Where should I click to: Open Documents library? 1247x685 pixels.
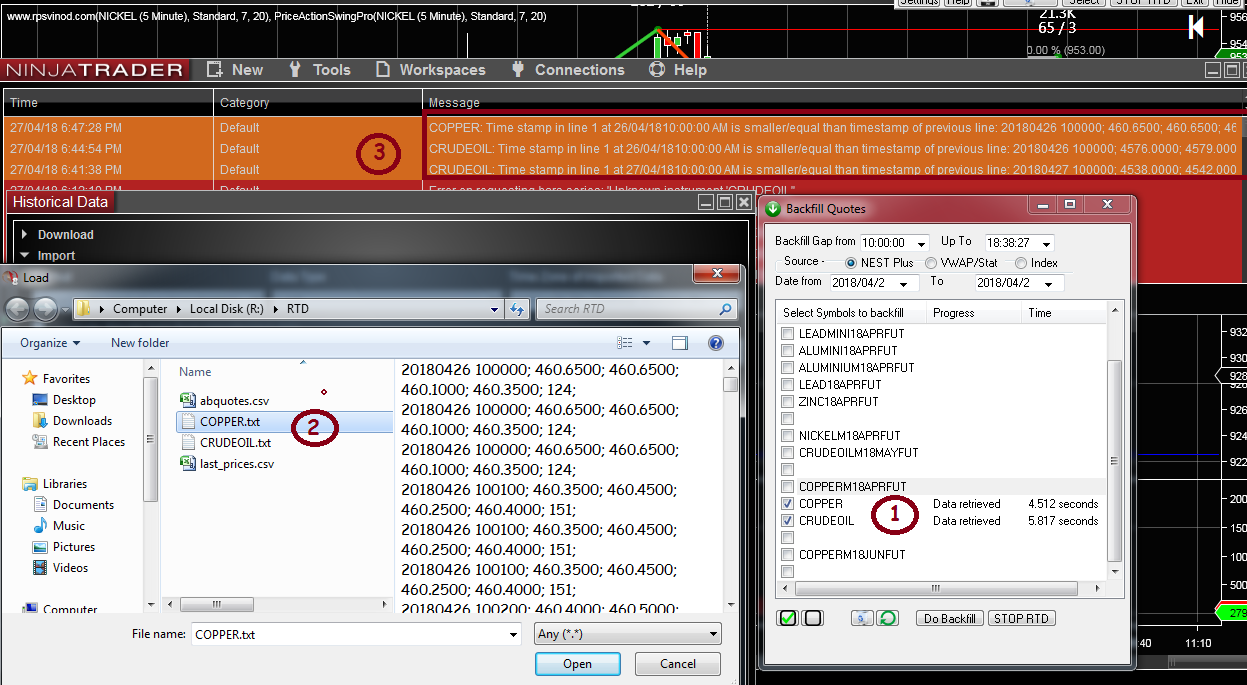[x=73, y=505]
